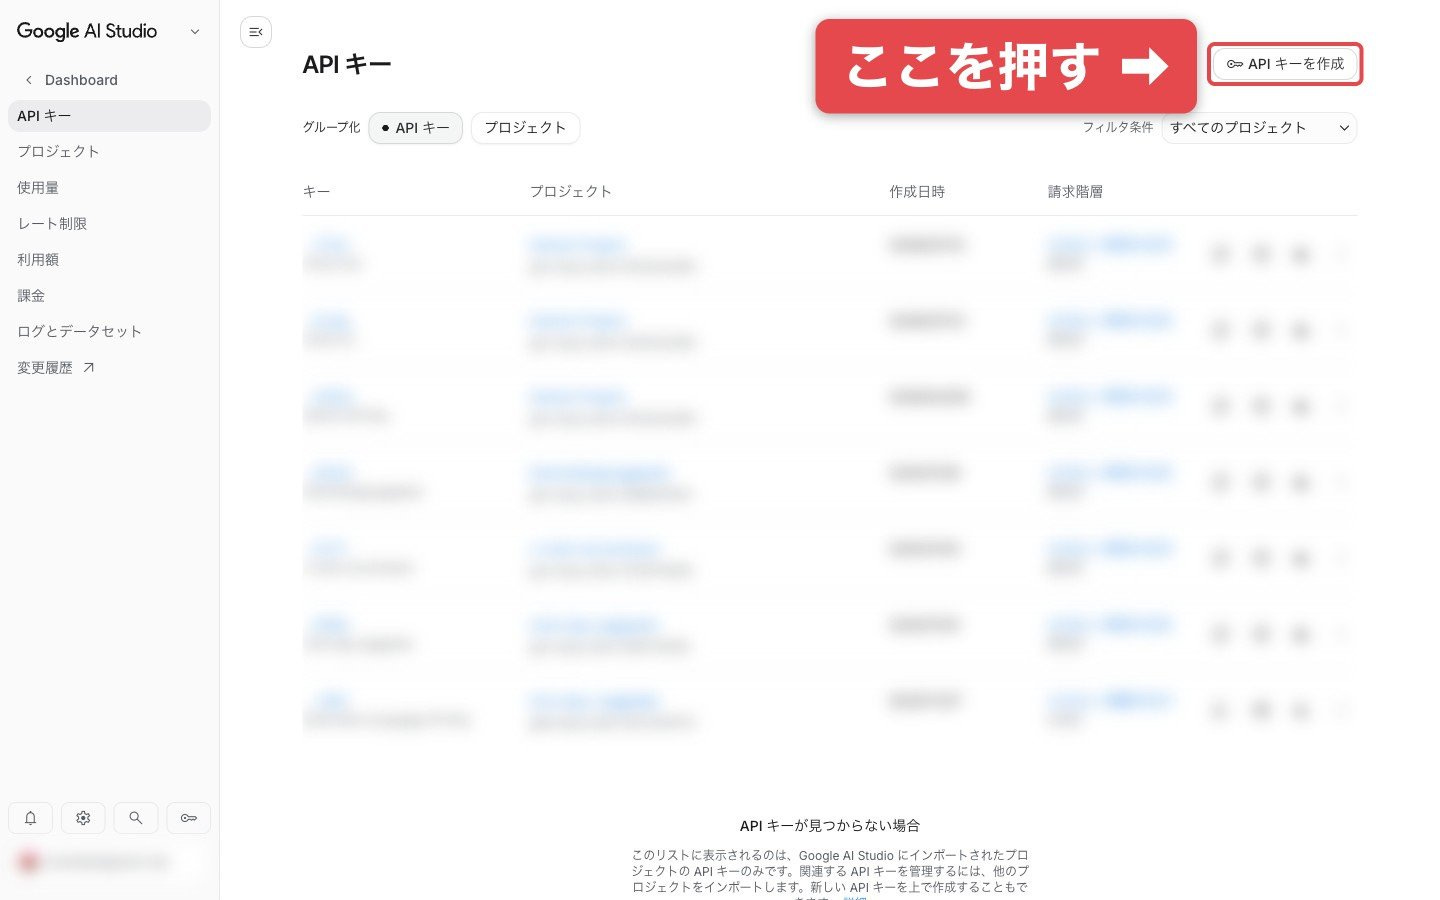Open the すべてのプロジェクト filter dropdown
The width and height of the screenshot is (1440, 900).
[x=1259, y=128]
